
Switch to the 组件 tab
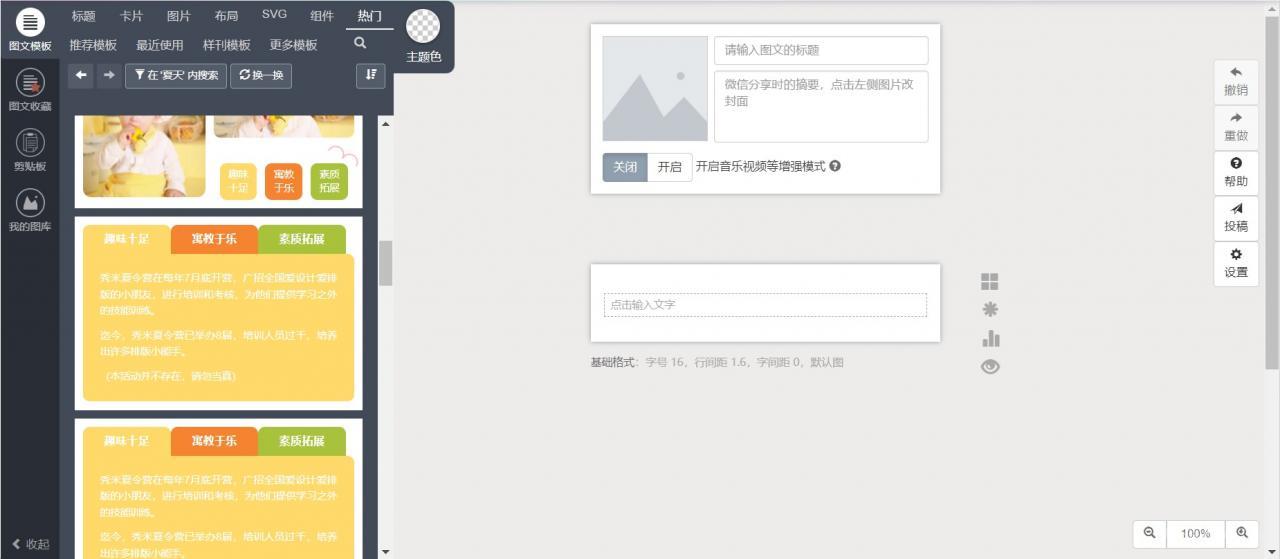(x=322, y=16)
